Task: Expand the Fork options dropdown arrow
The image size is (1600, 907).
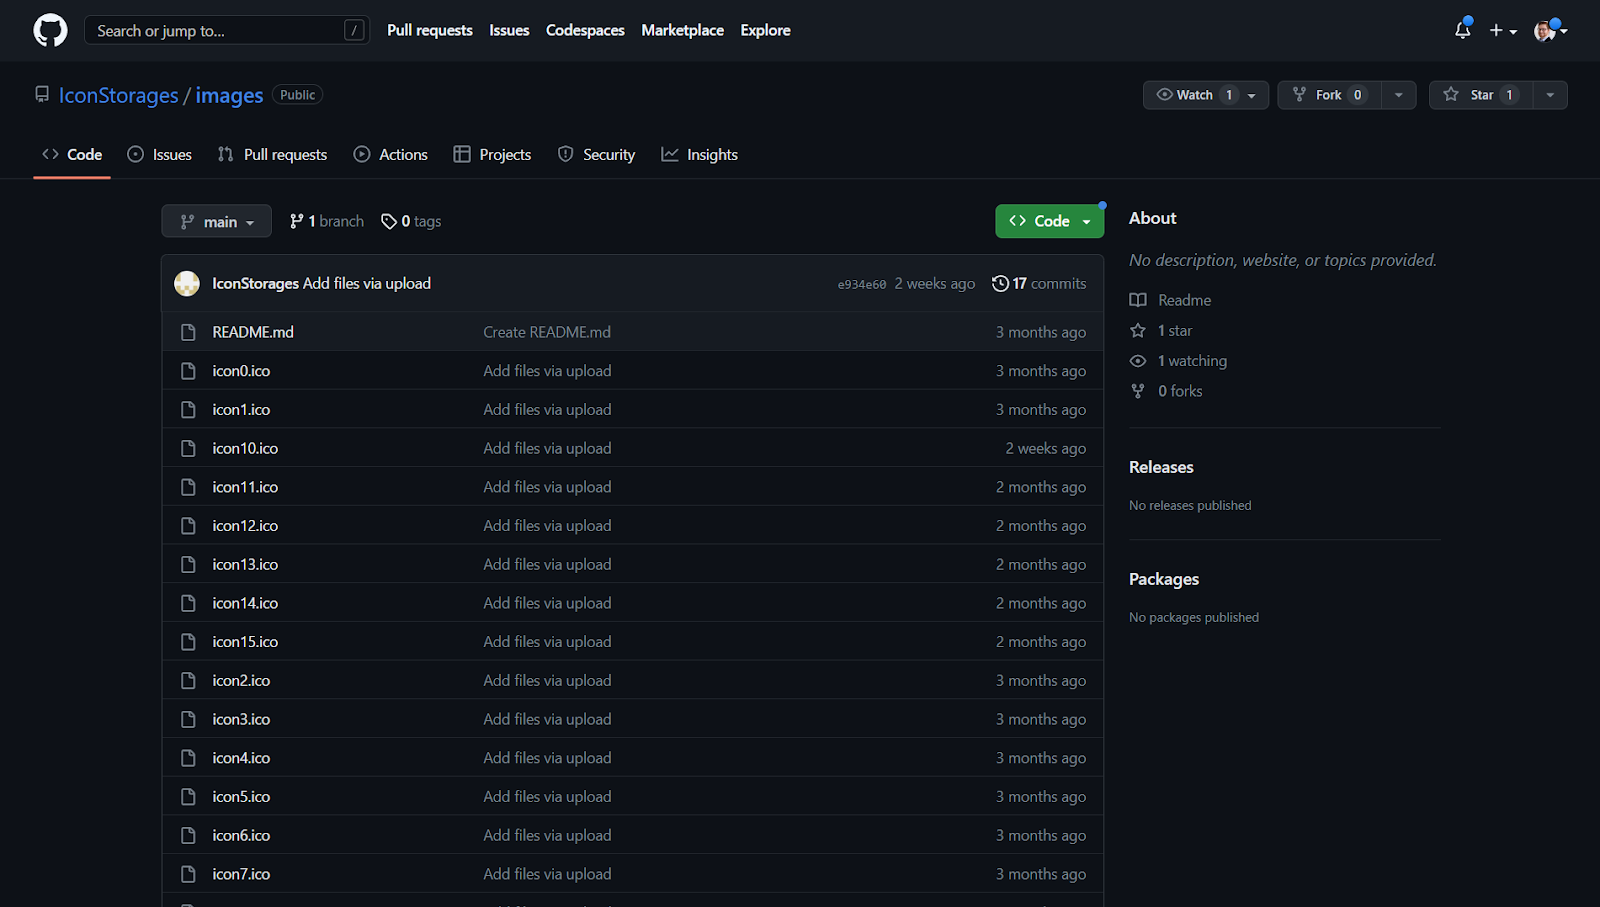Action: click(x=1399, y=95)
